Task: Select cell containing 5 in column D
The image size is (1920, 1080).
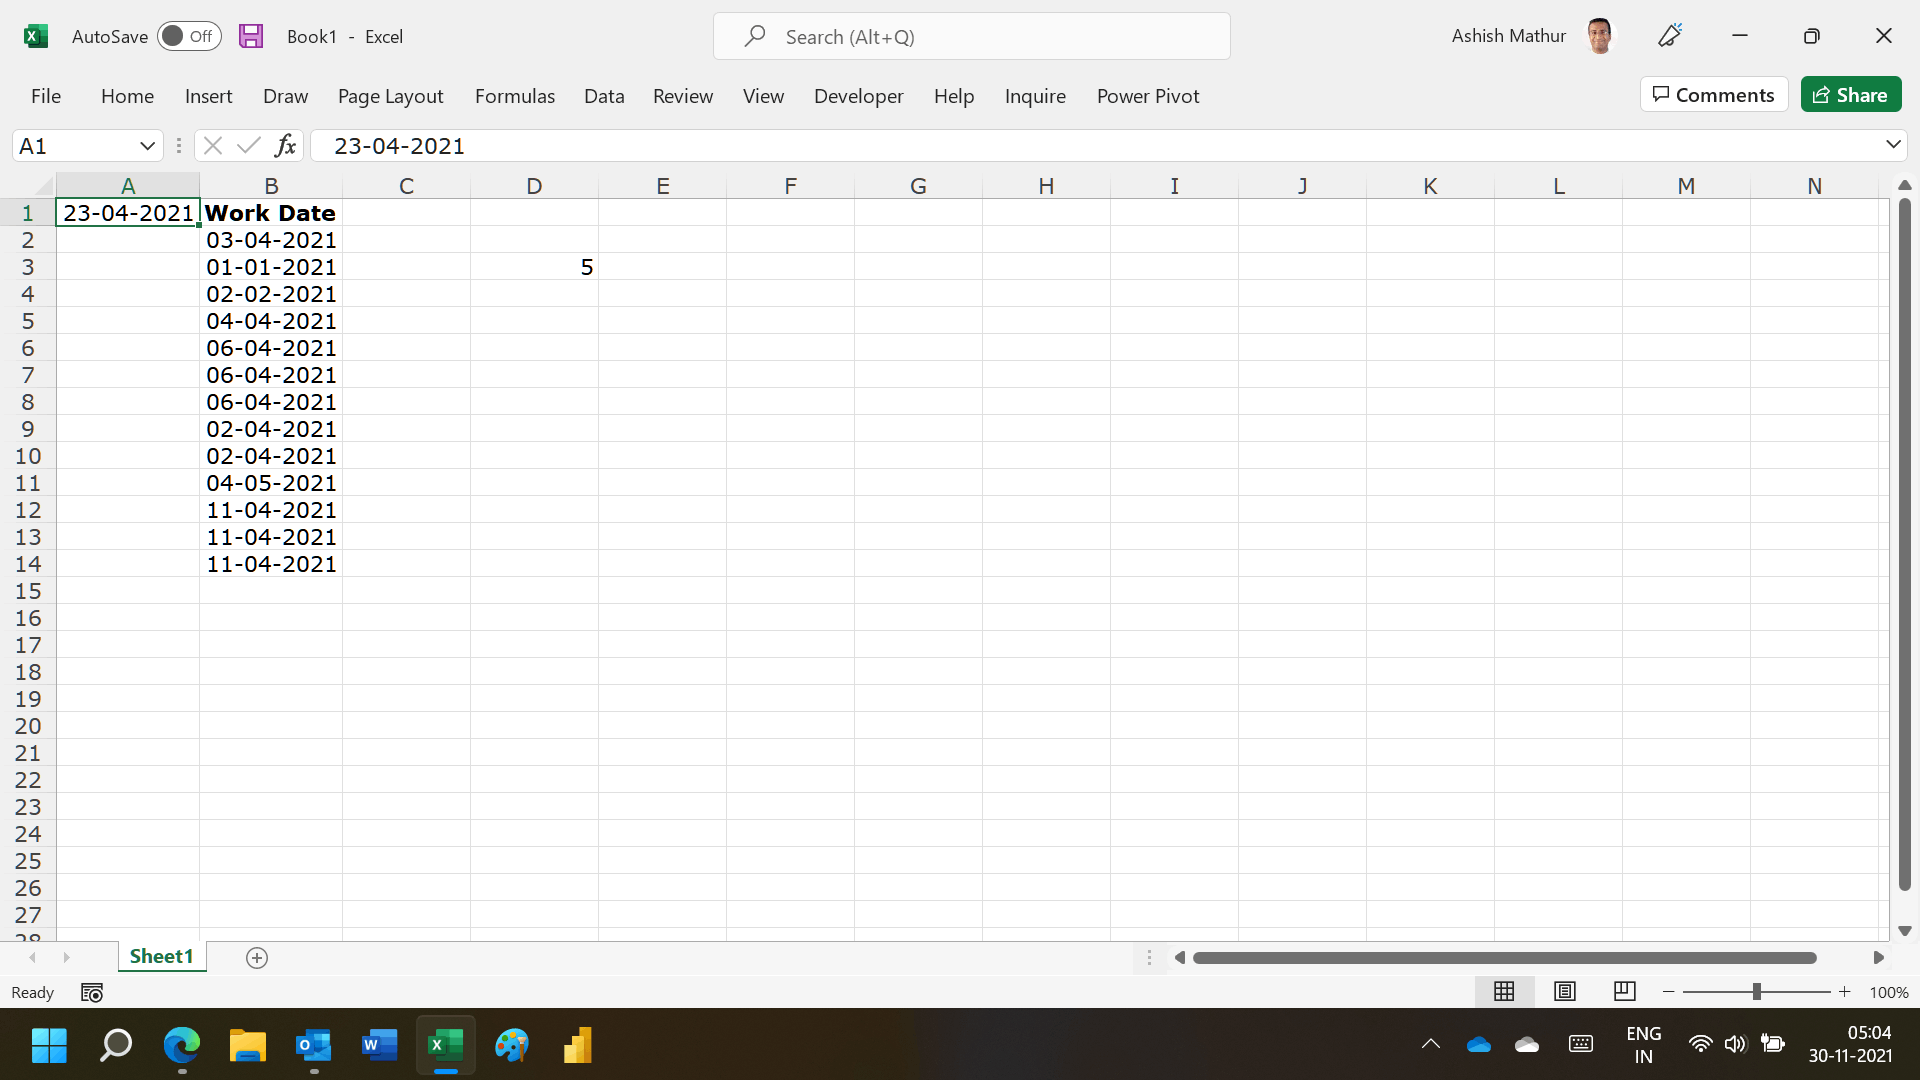Action: (x=535, y=267)
